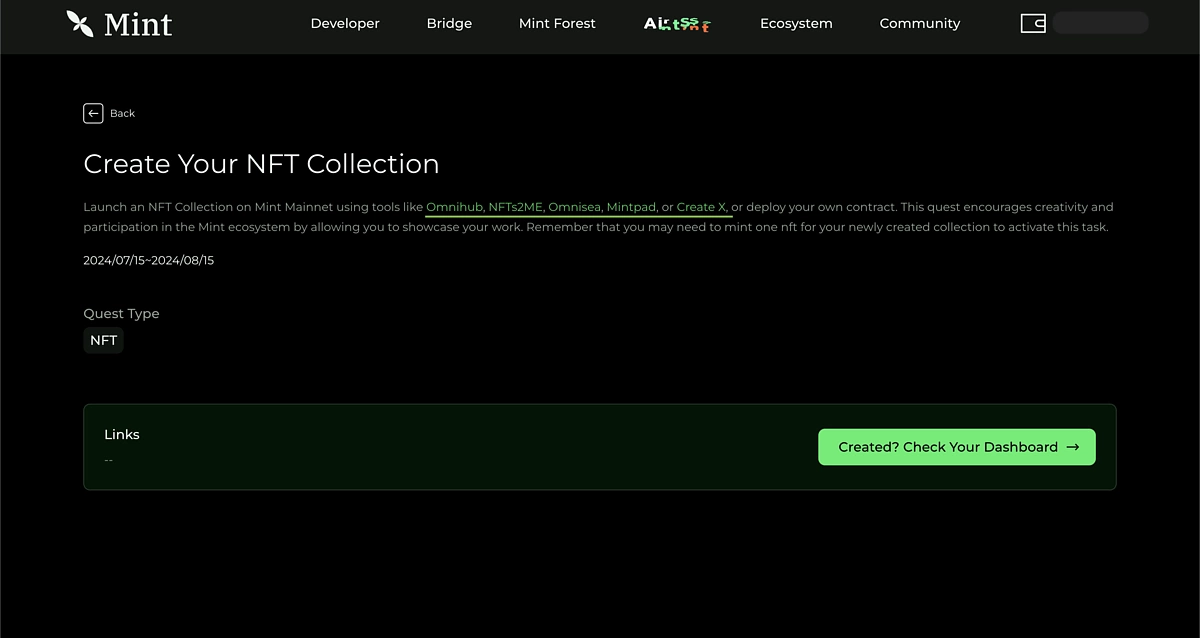Viewport: 1200px width, 638px height.
Task: Click the Create Your NFT Collection heading
Action: (x=261, y=164)
